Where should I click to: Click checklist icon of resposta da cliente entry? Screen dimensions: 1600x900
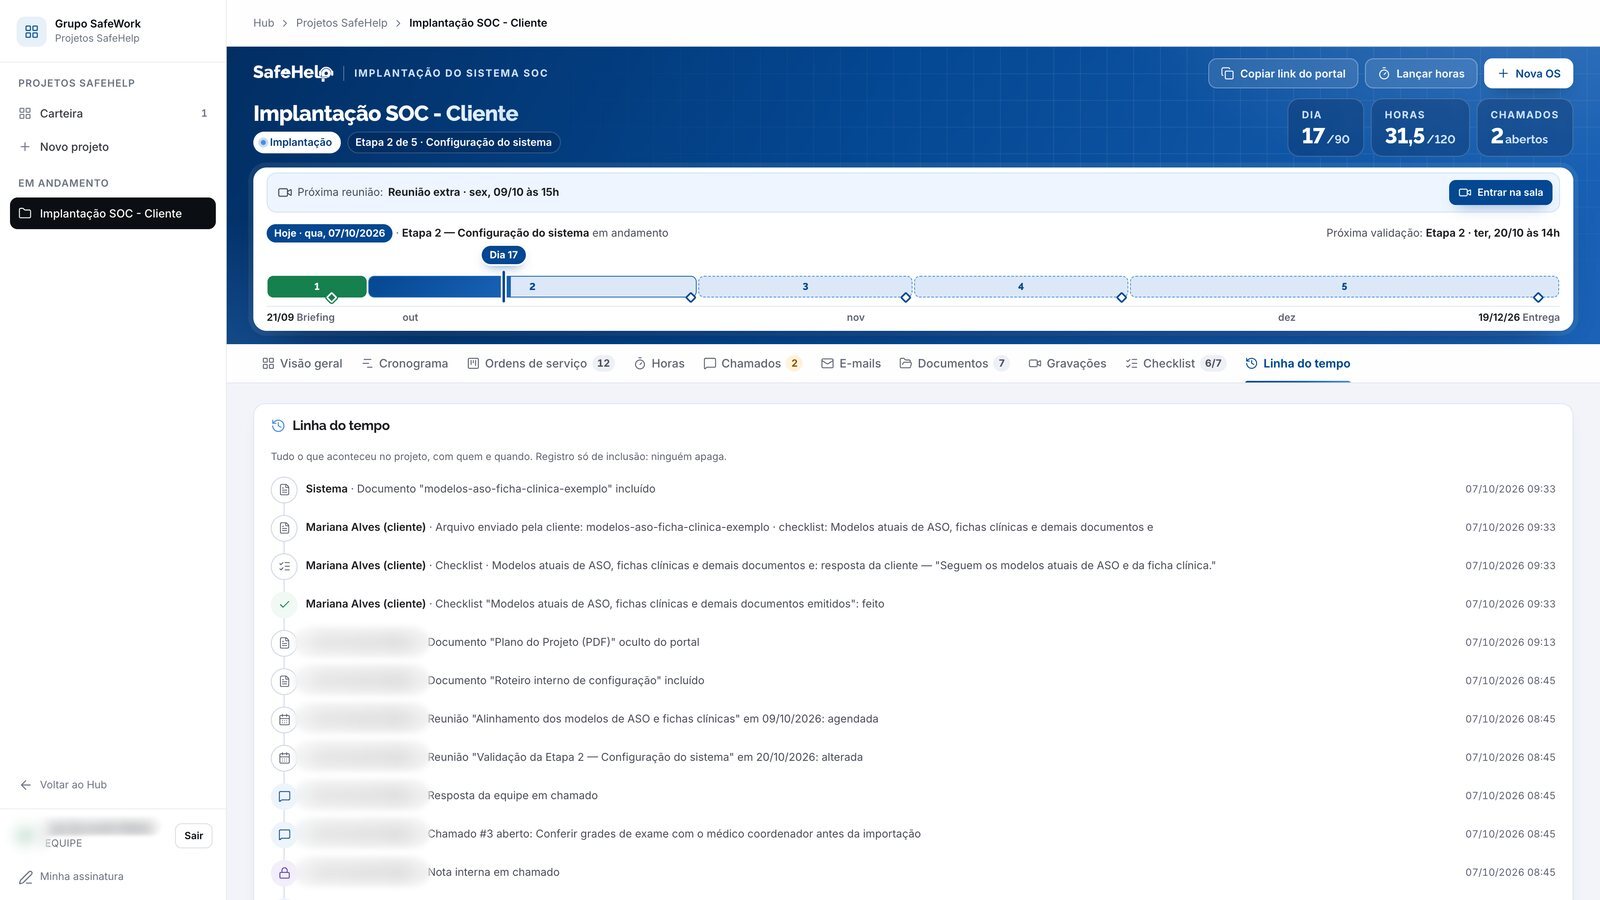(284, 566)
